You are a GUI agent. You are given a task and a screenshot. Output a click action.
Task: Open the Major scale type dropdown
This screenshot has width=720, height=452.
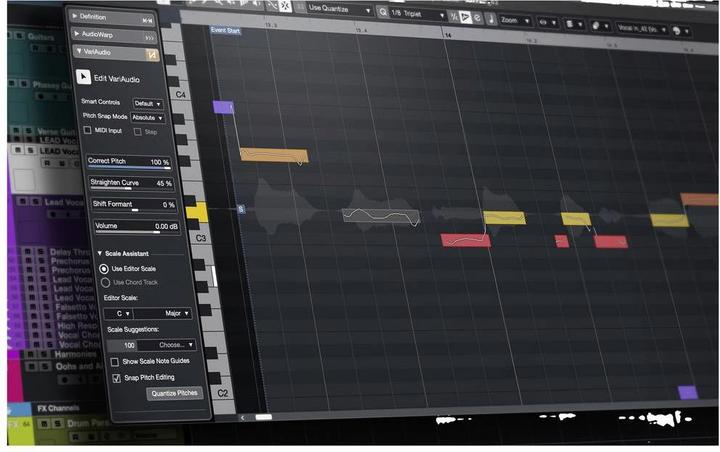[x=163, y=313]
